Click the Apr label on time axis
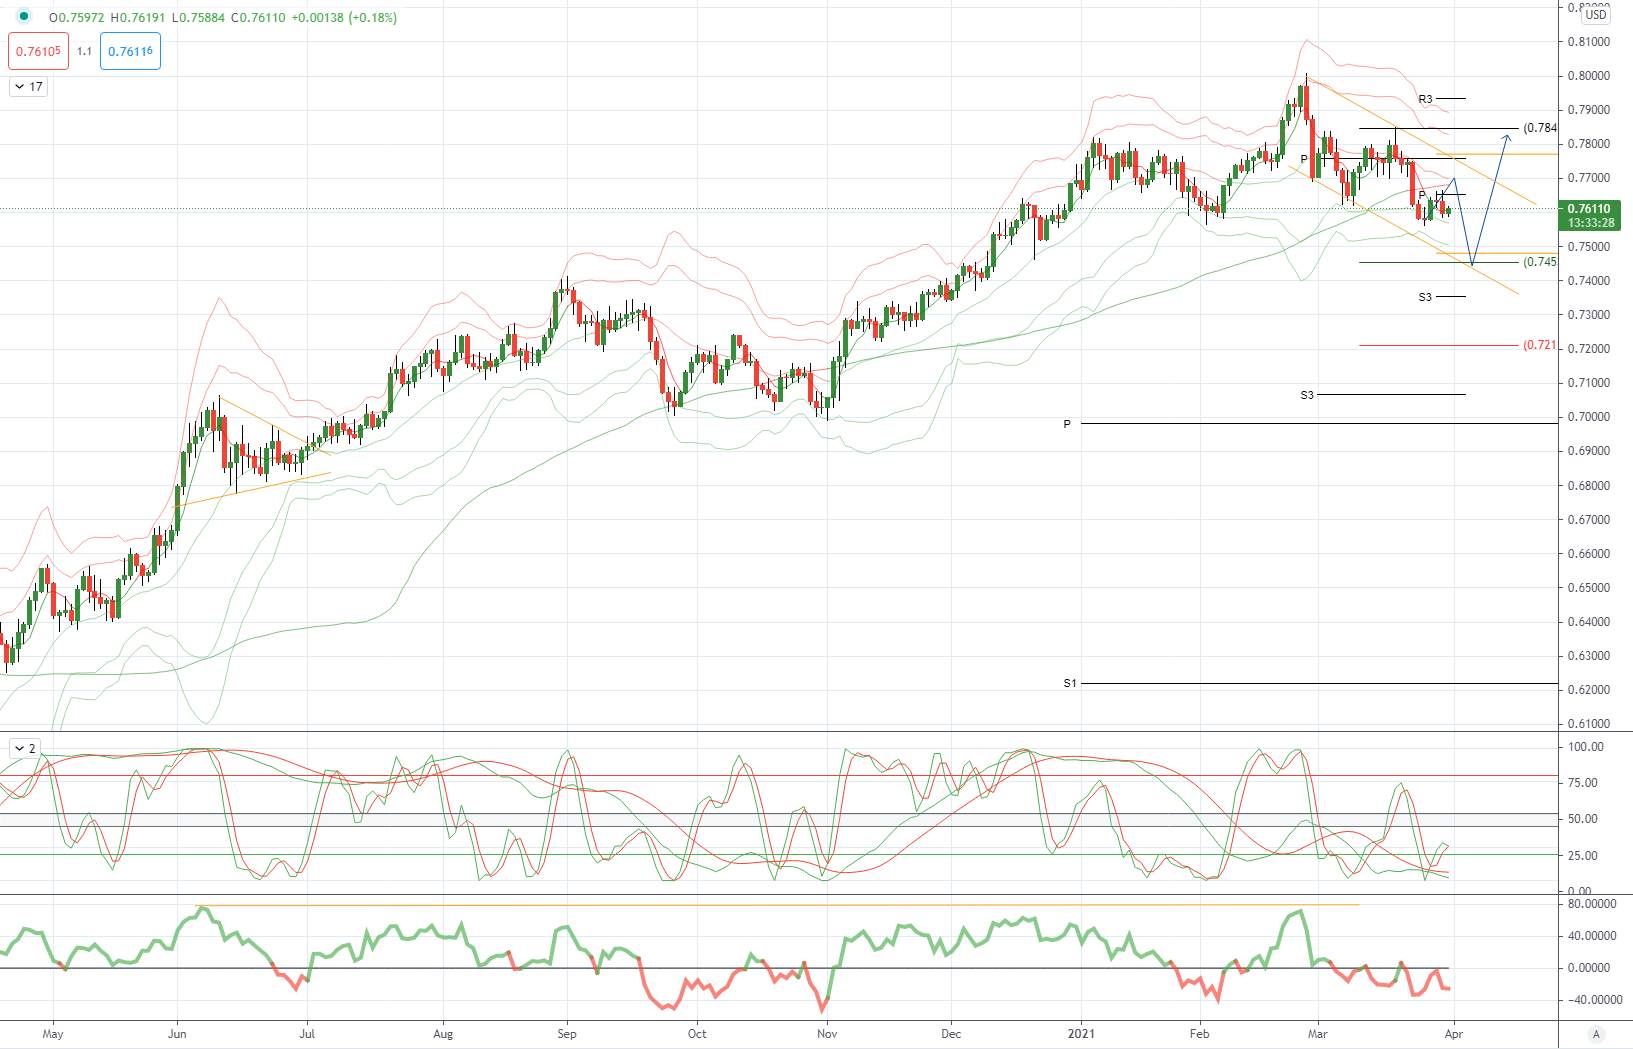Image resolution: width=1633 pixels, height=1049 pixels. [x=1454, y=1033]
